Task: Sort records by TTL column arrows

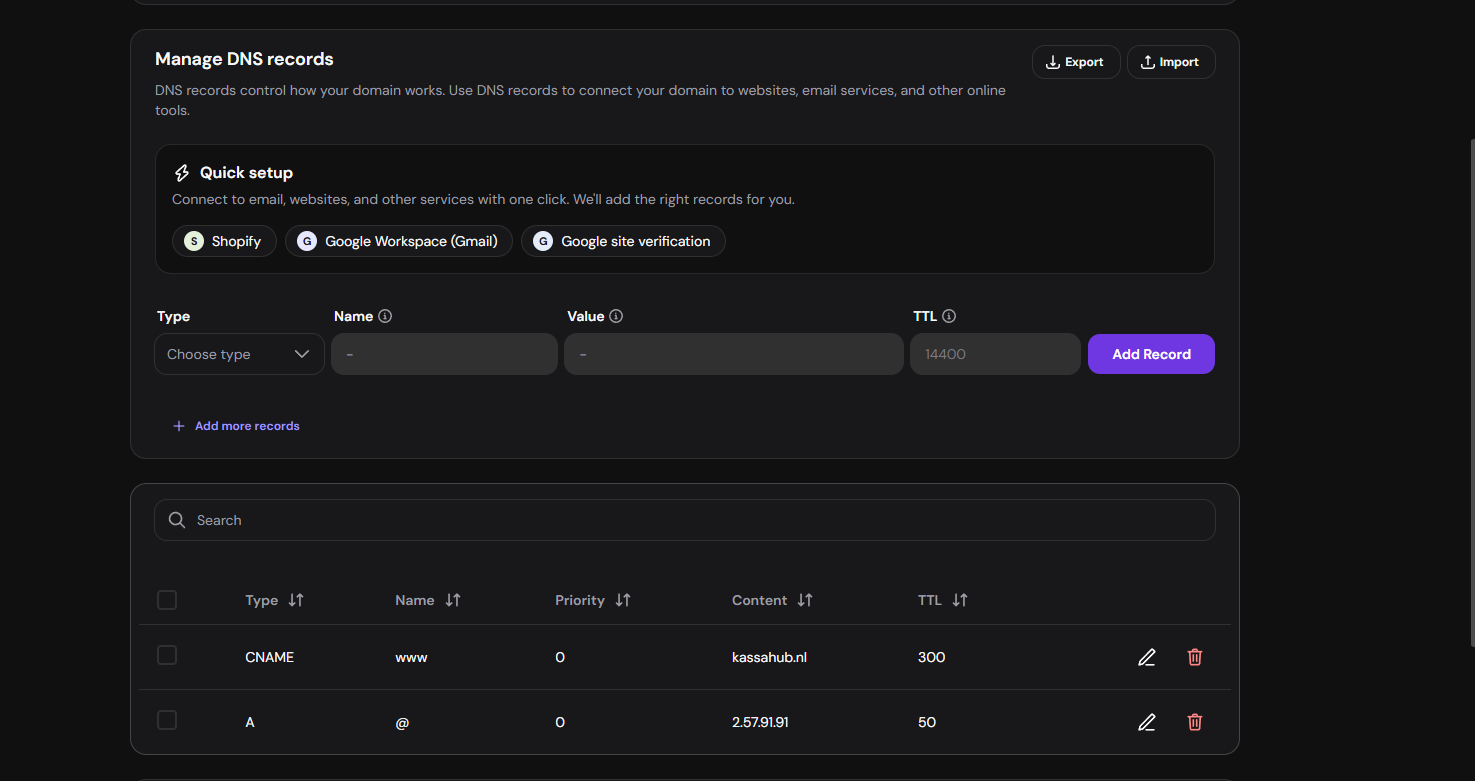Action: tap(960, 600)
